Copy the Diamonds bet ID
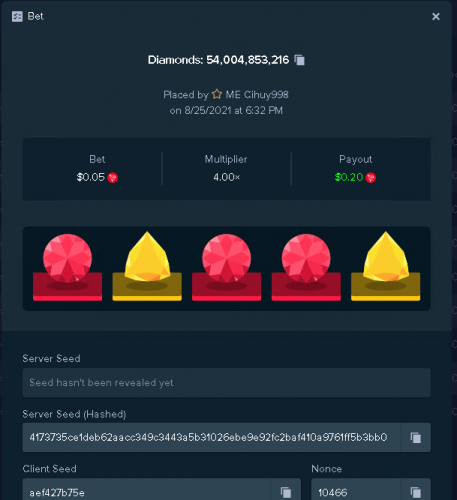 [x=299, y=60]
